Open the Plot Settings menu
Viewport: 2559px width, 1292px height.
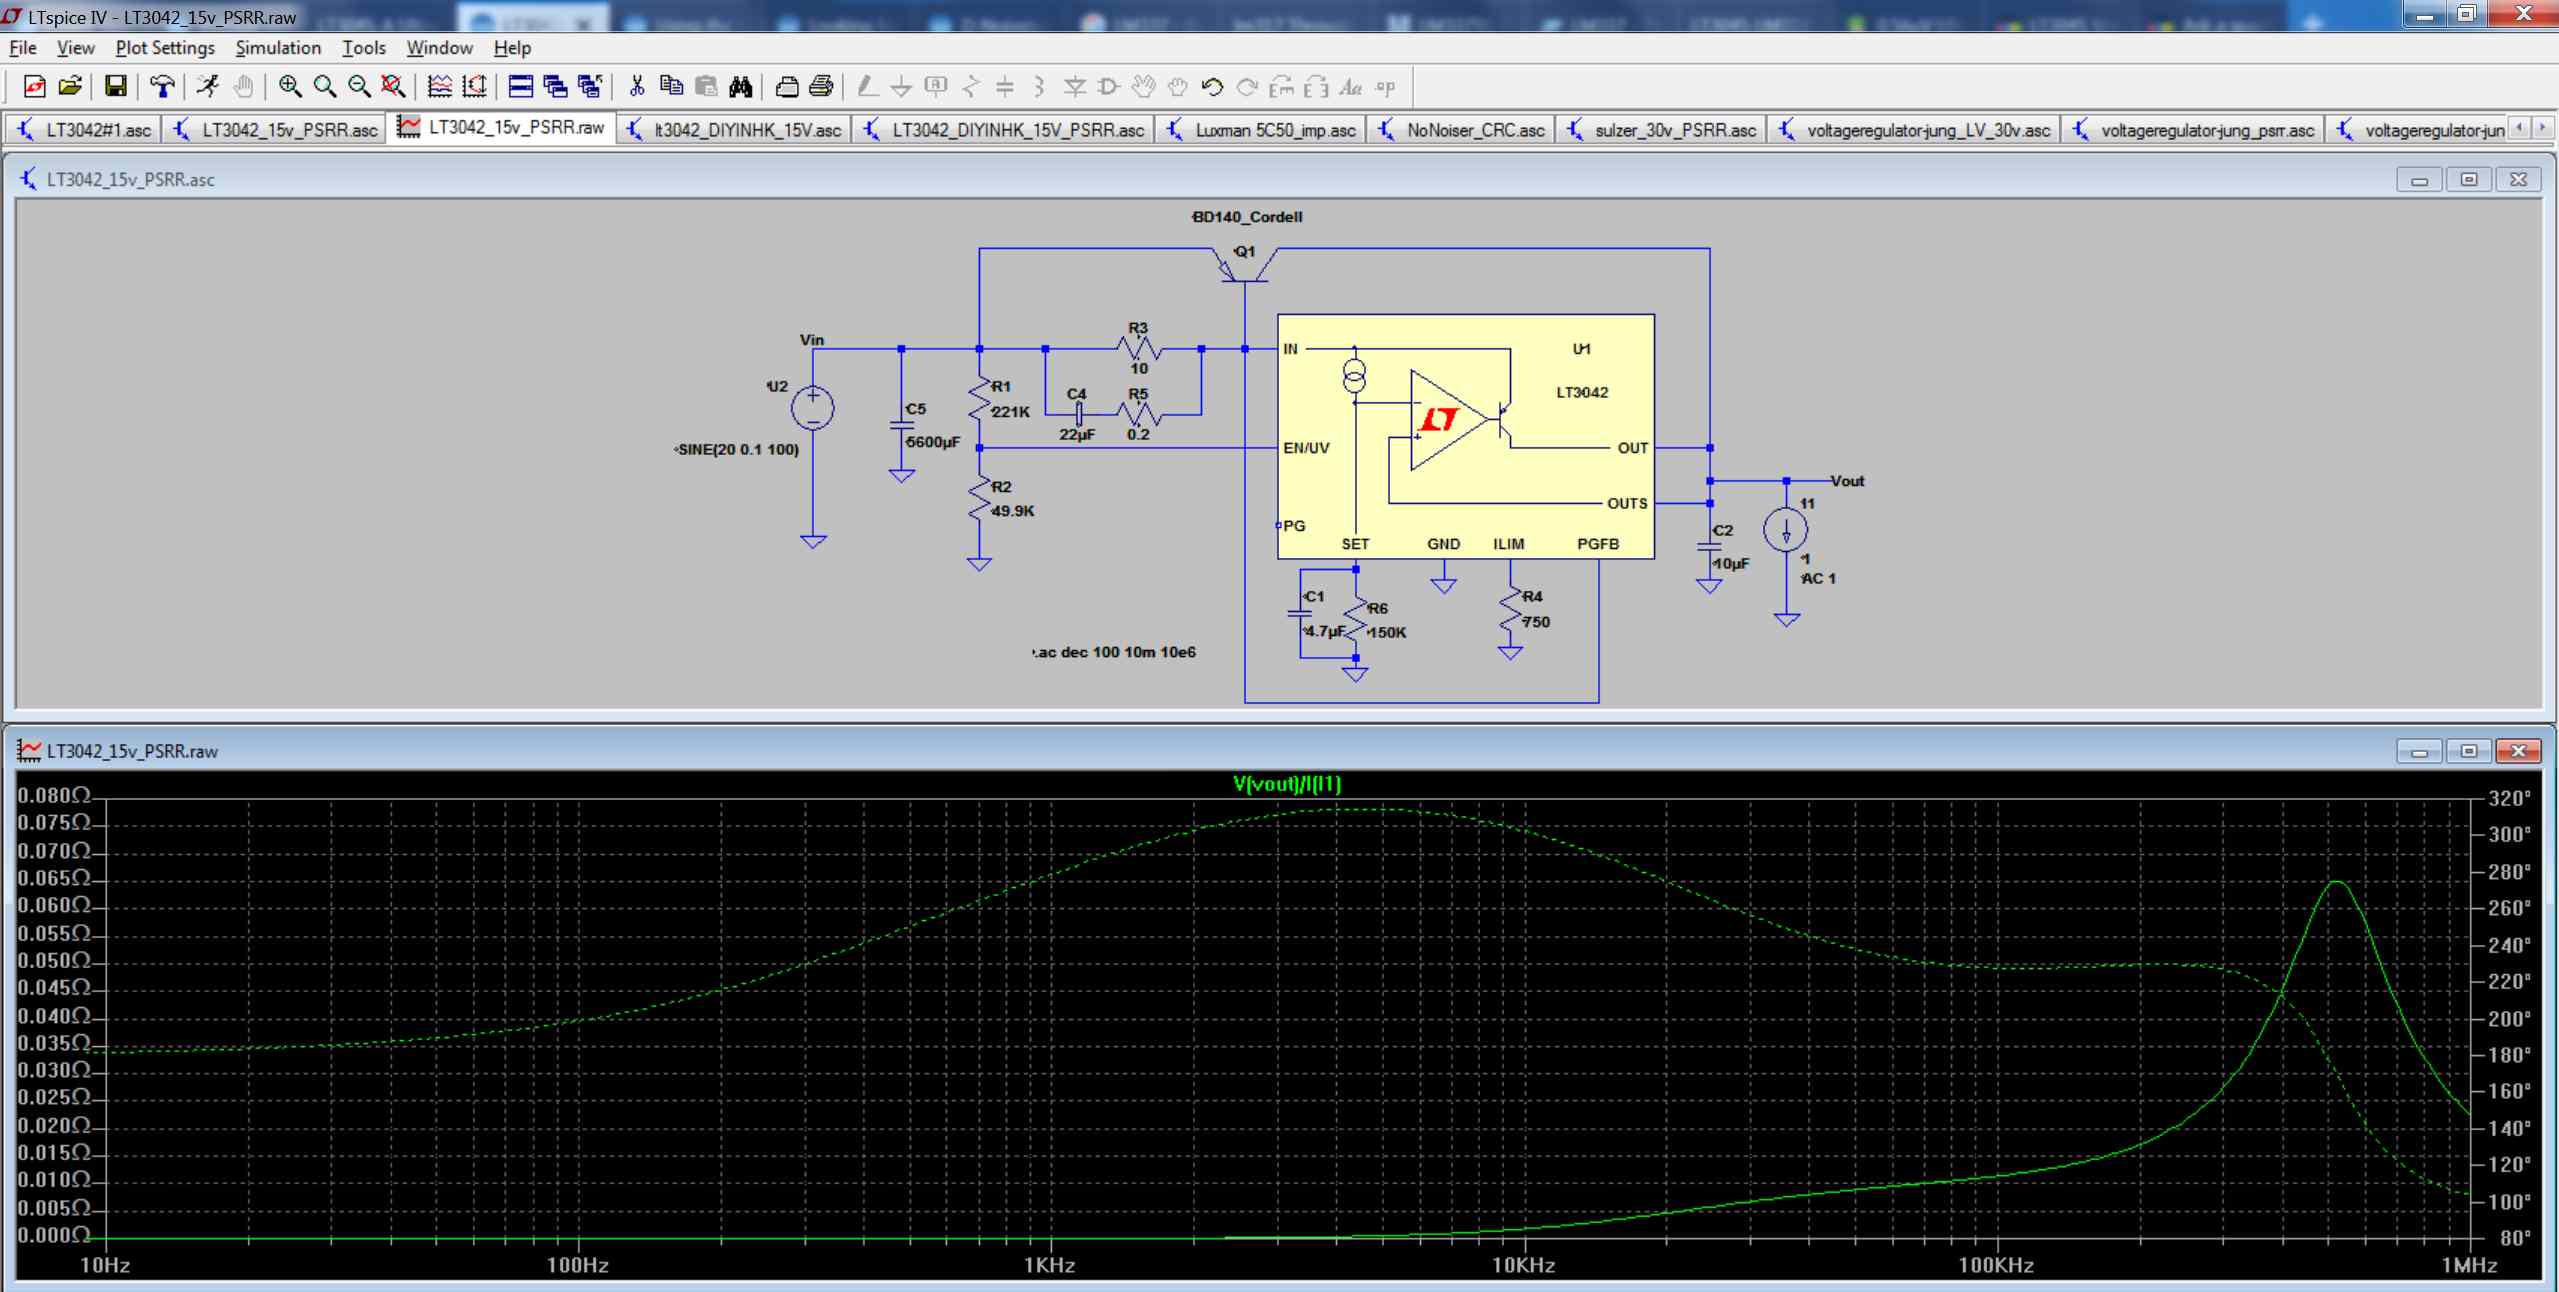pos(165,48)
